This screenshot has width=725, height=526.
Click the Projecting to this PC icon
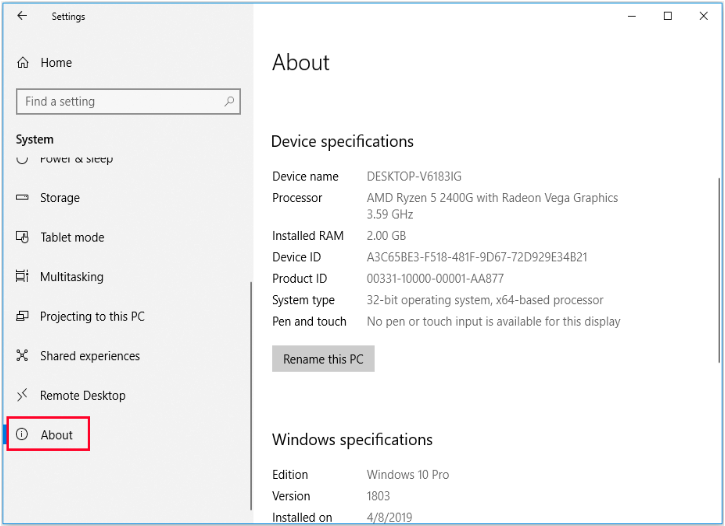tap(22, 317)
